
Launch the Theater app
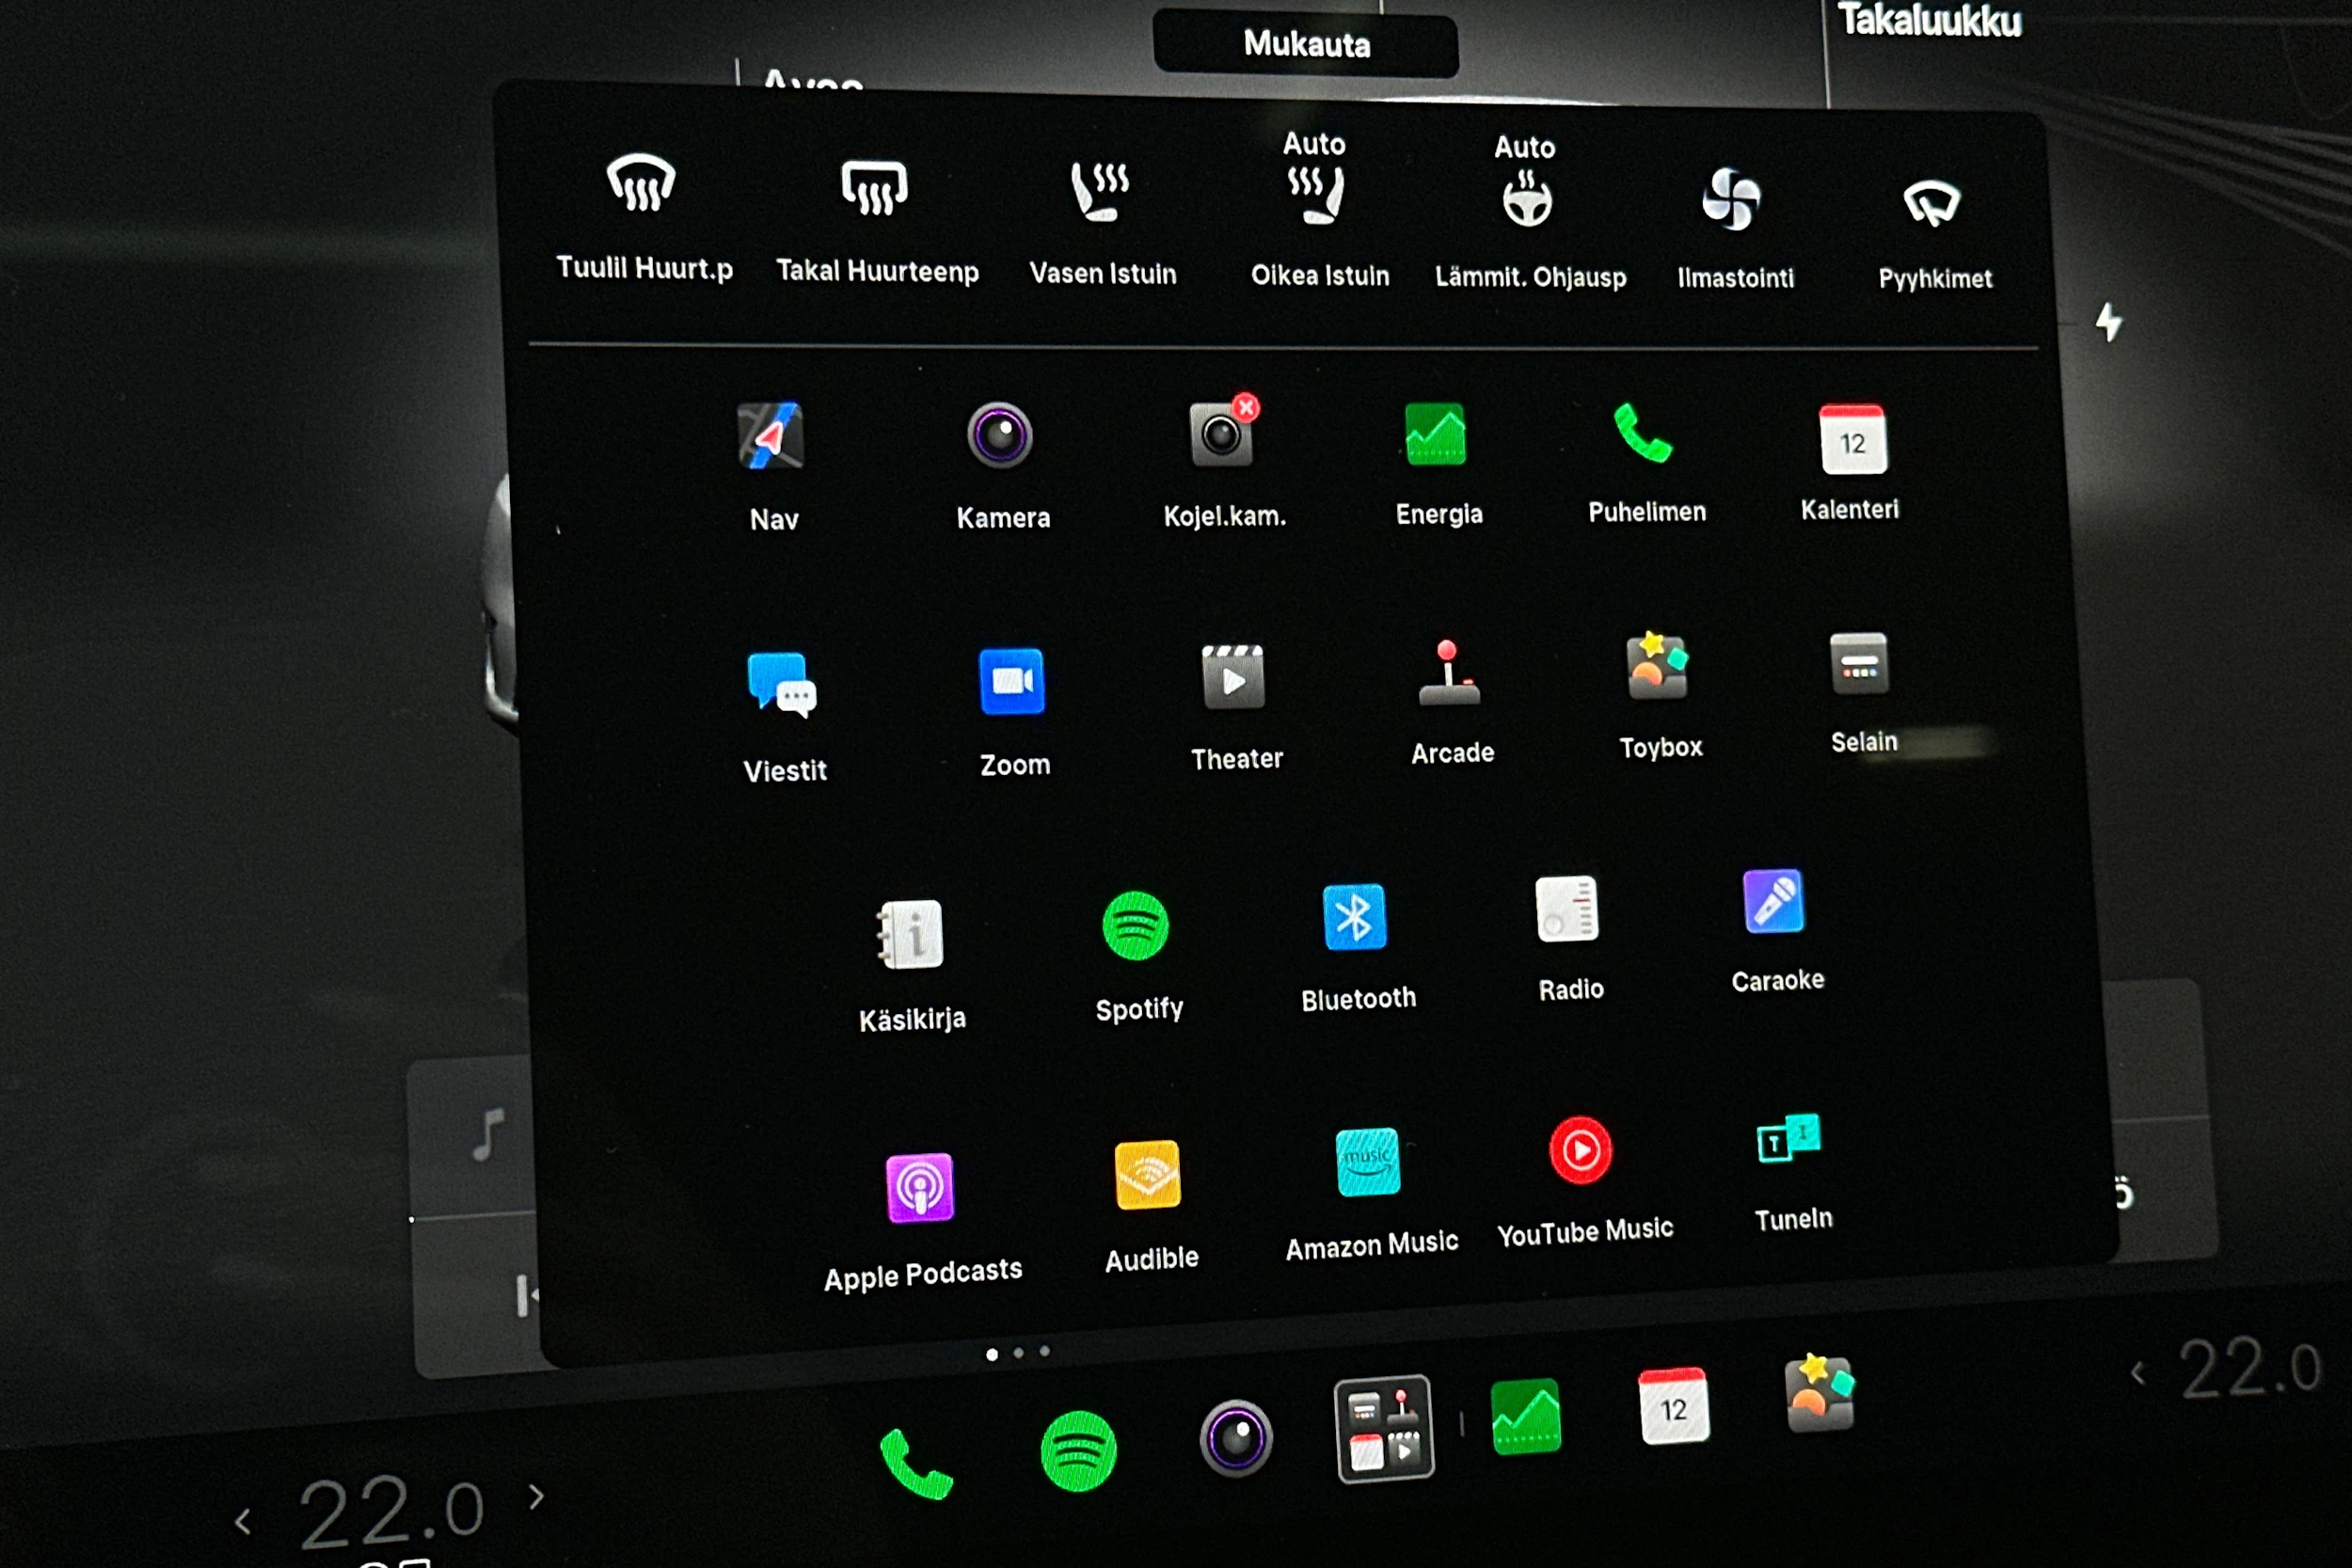click(x=1233, y=677)
